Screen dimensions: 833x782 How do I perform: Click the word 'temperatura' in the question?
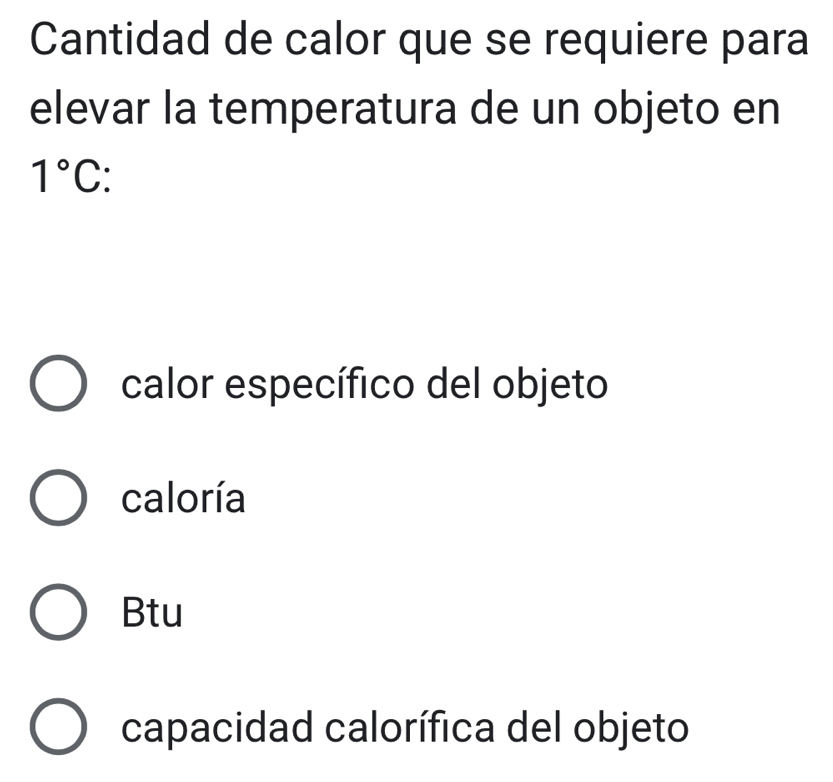[x=333, y=110]
